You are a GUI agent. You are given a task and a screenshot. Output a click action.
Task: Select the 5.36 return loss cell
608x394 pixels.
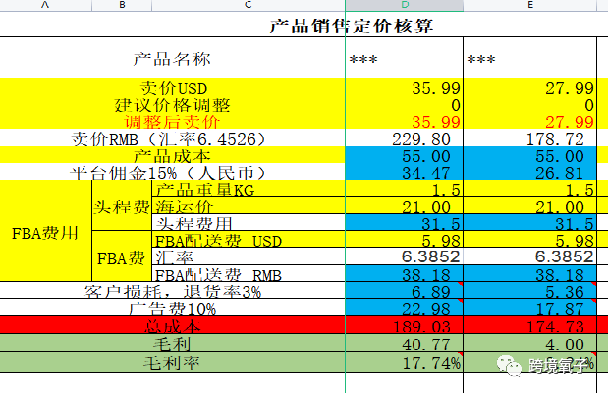[x=530, y=290]
